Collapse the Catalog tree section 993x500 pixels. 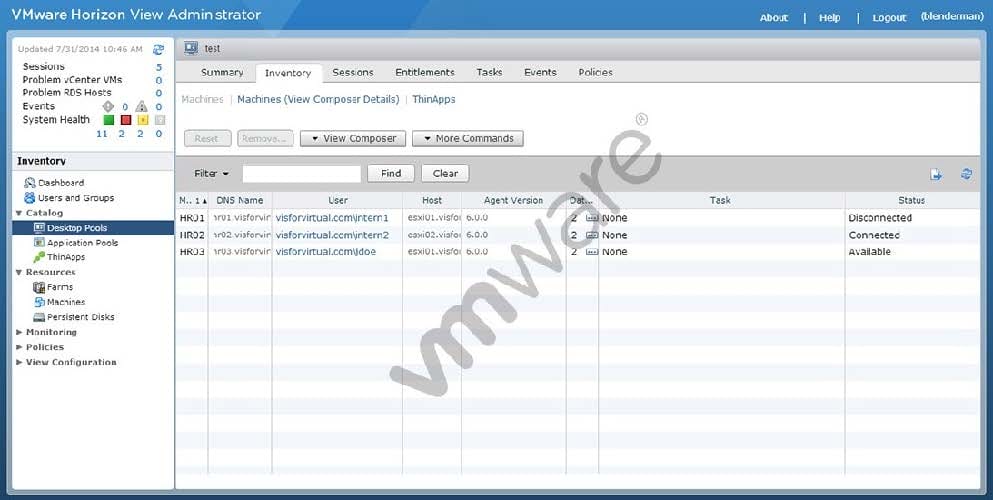click(19, 213)
